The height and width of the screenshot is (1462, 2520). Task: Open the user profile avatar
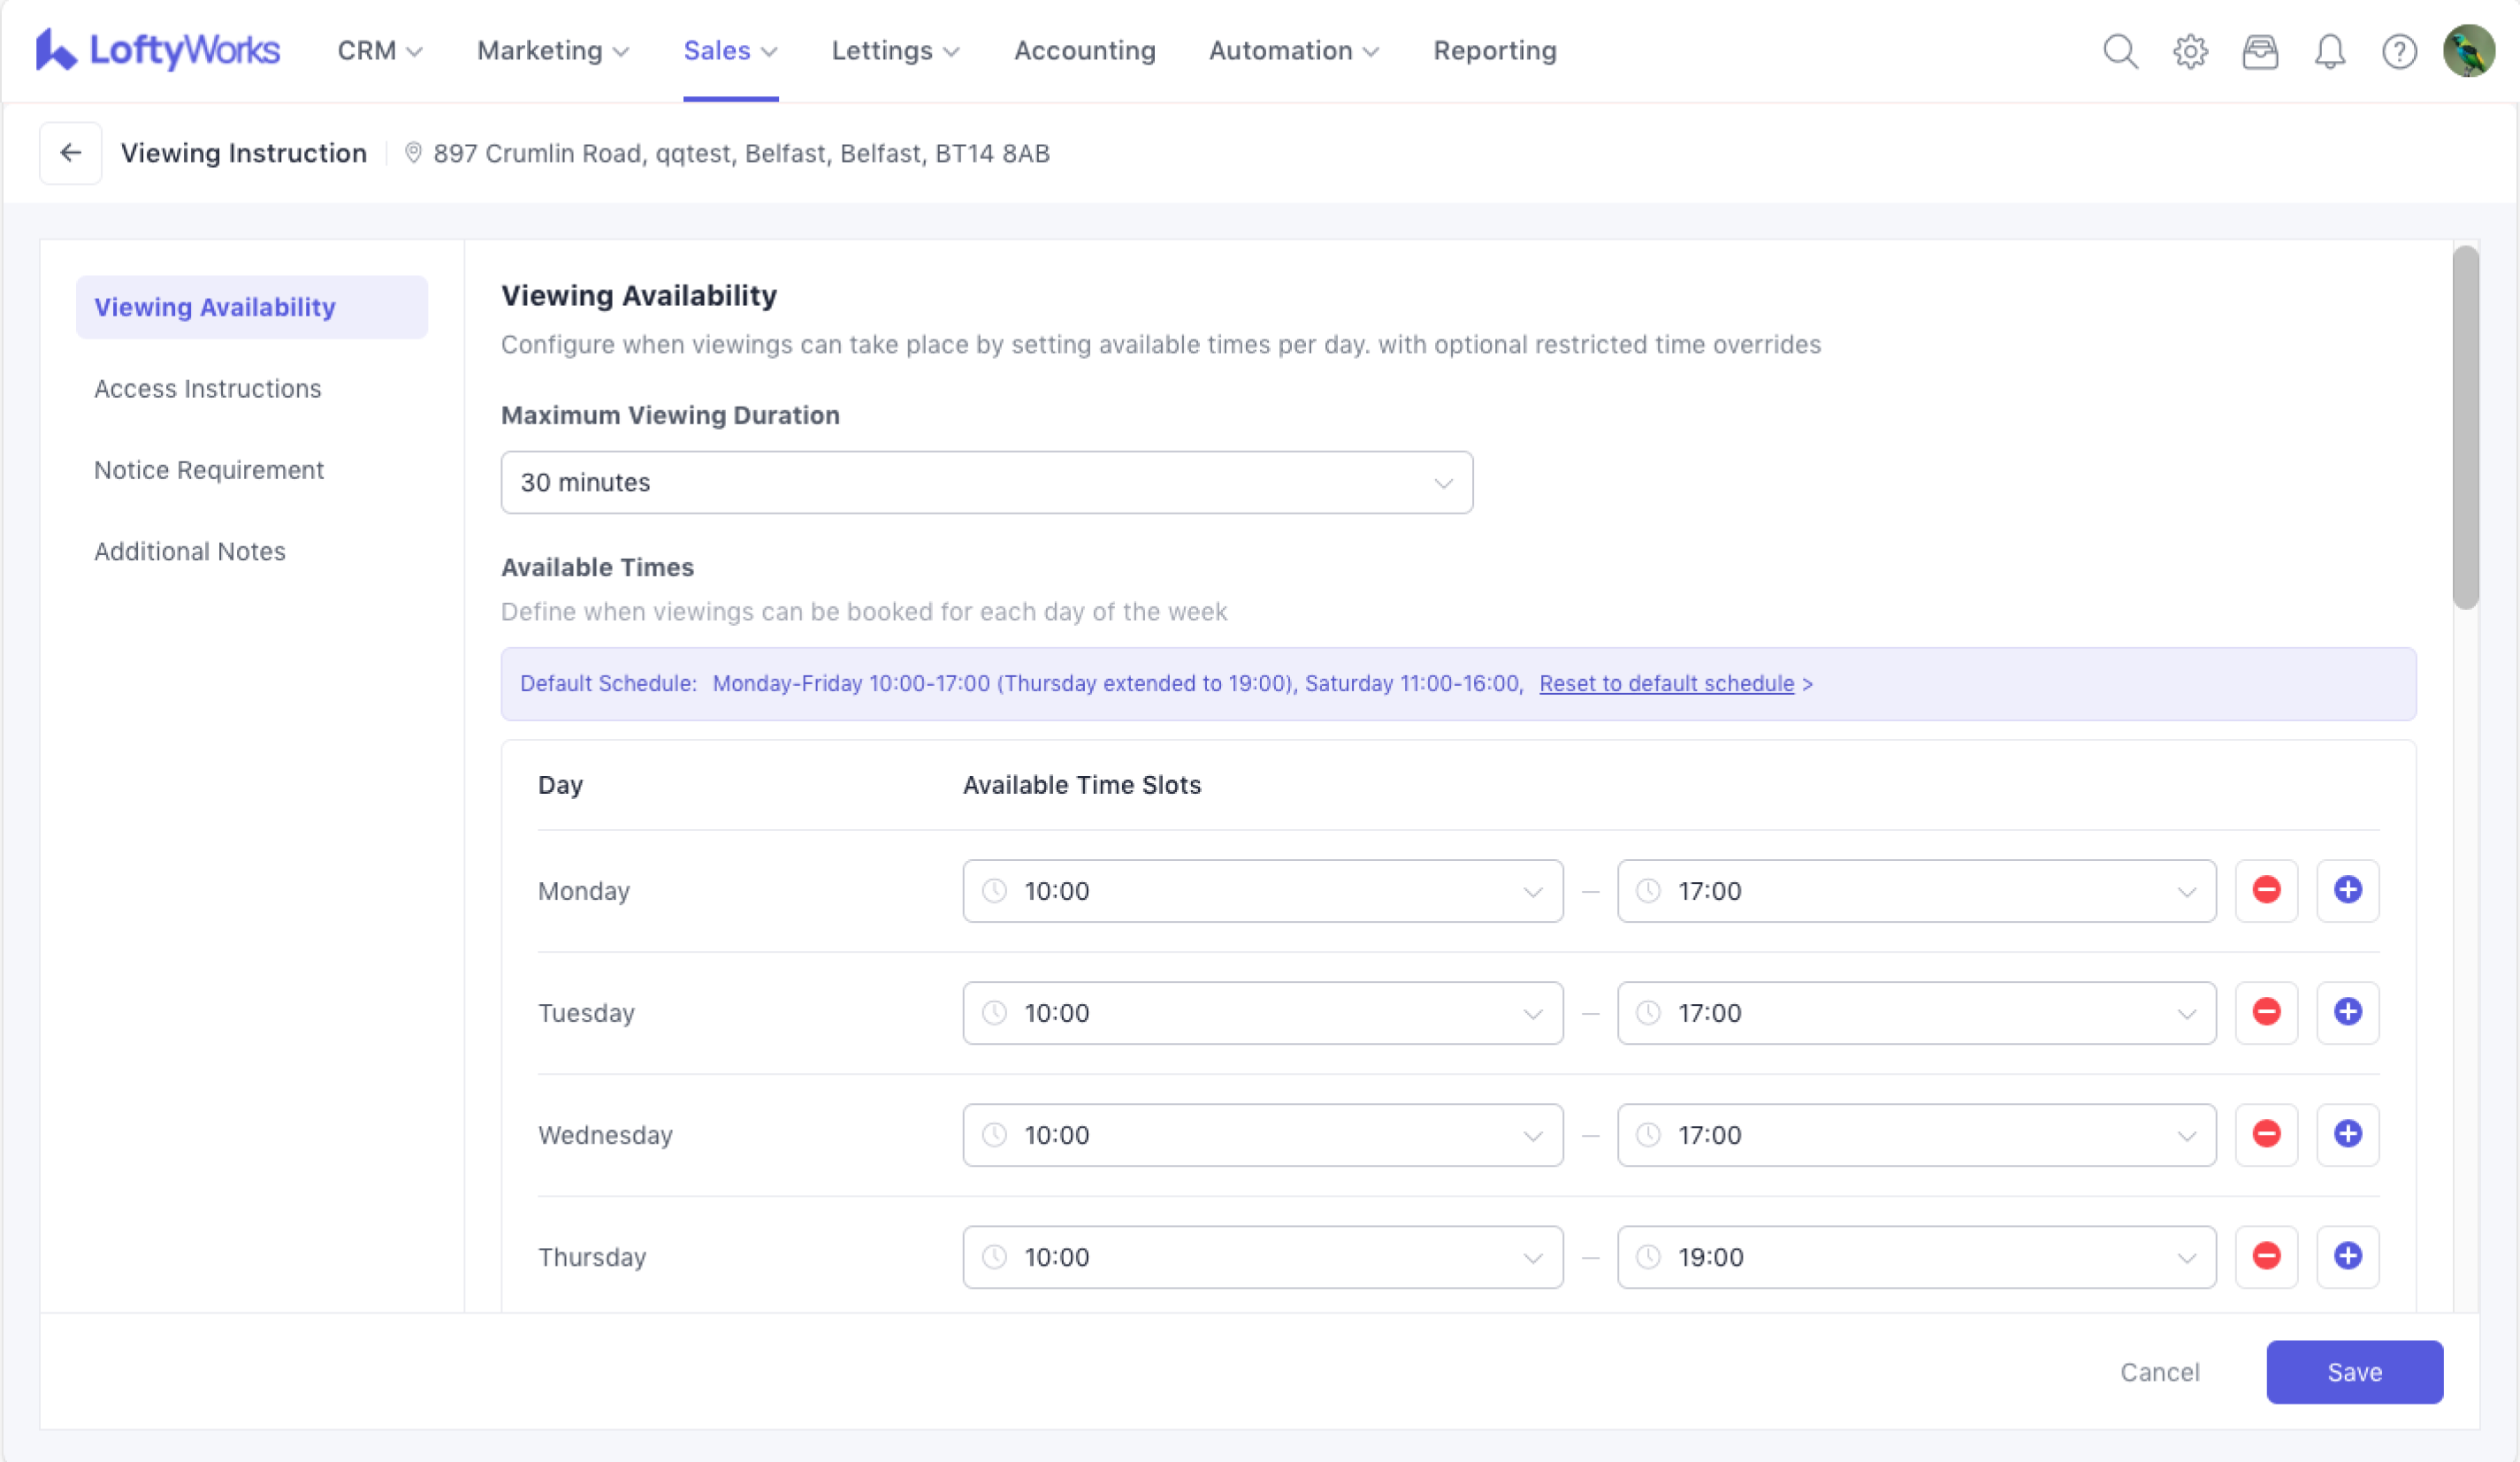pos(2468,51)
